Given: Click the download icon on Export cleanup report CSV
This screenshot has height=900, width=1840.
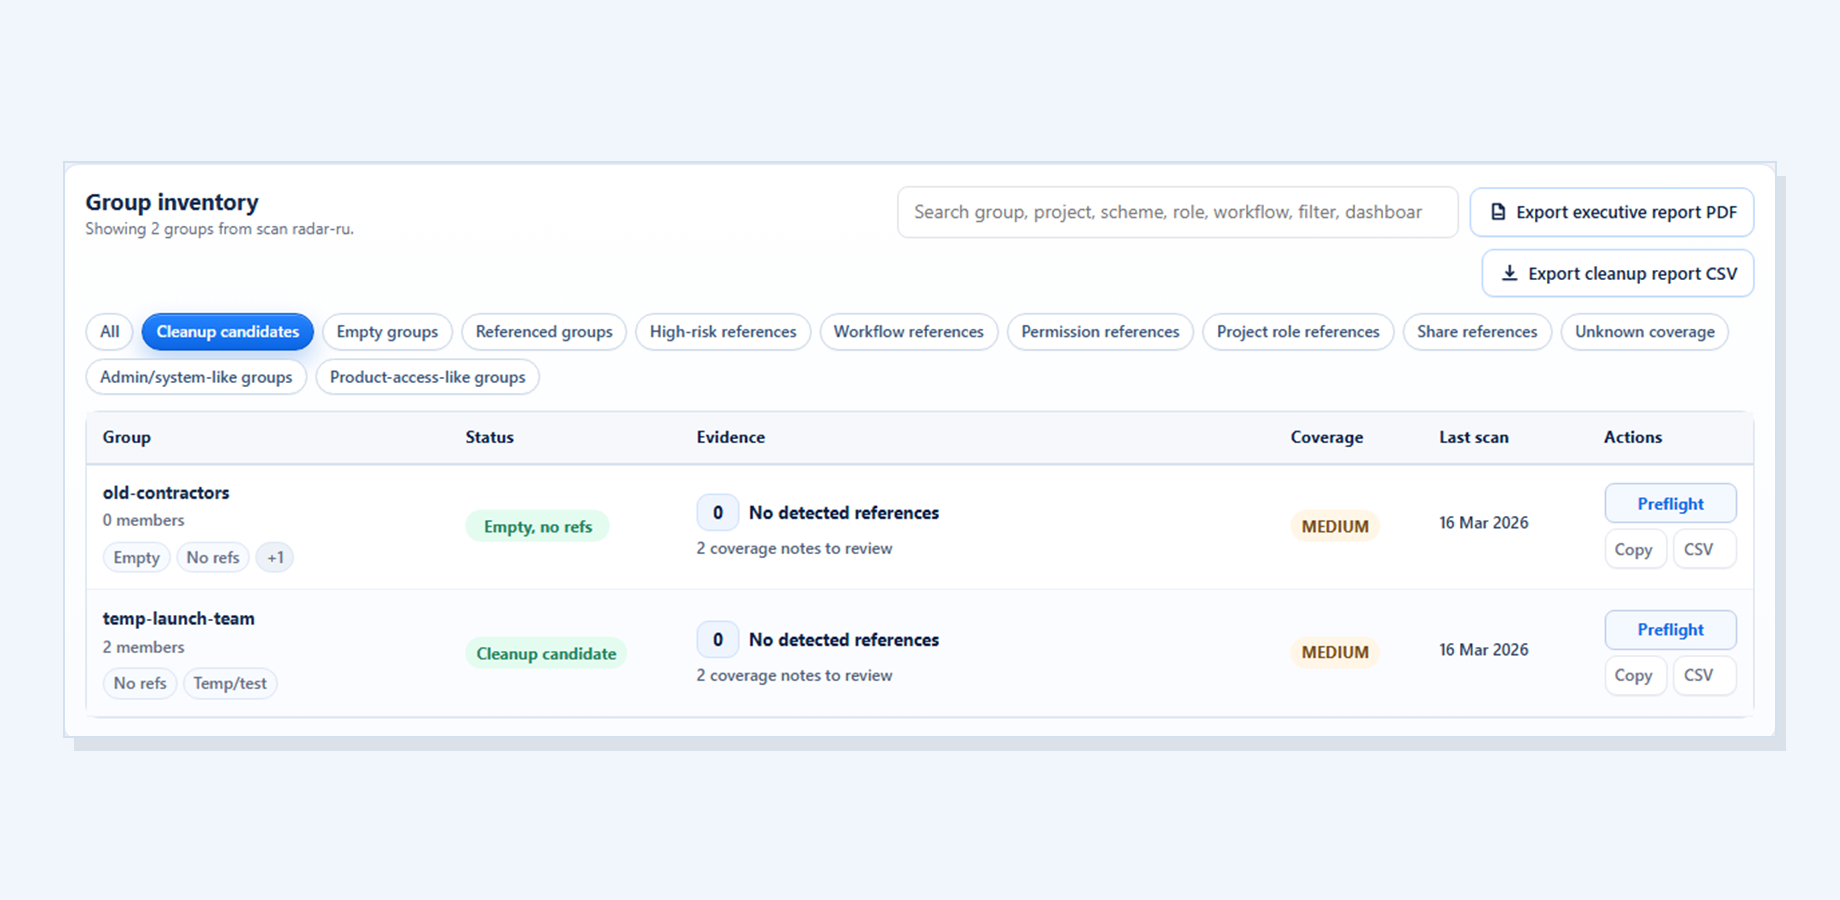Looking at the screenshot, I should (1509, 273).
